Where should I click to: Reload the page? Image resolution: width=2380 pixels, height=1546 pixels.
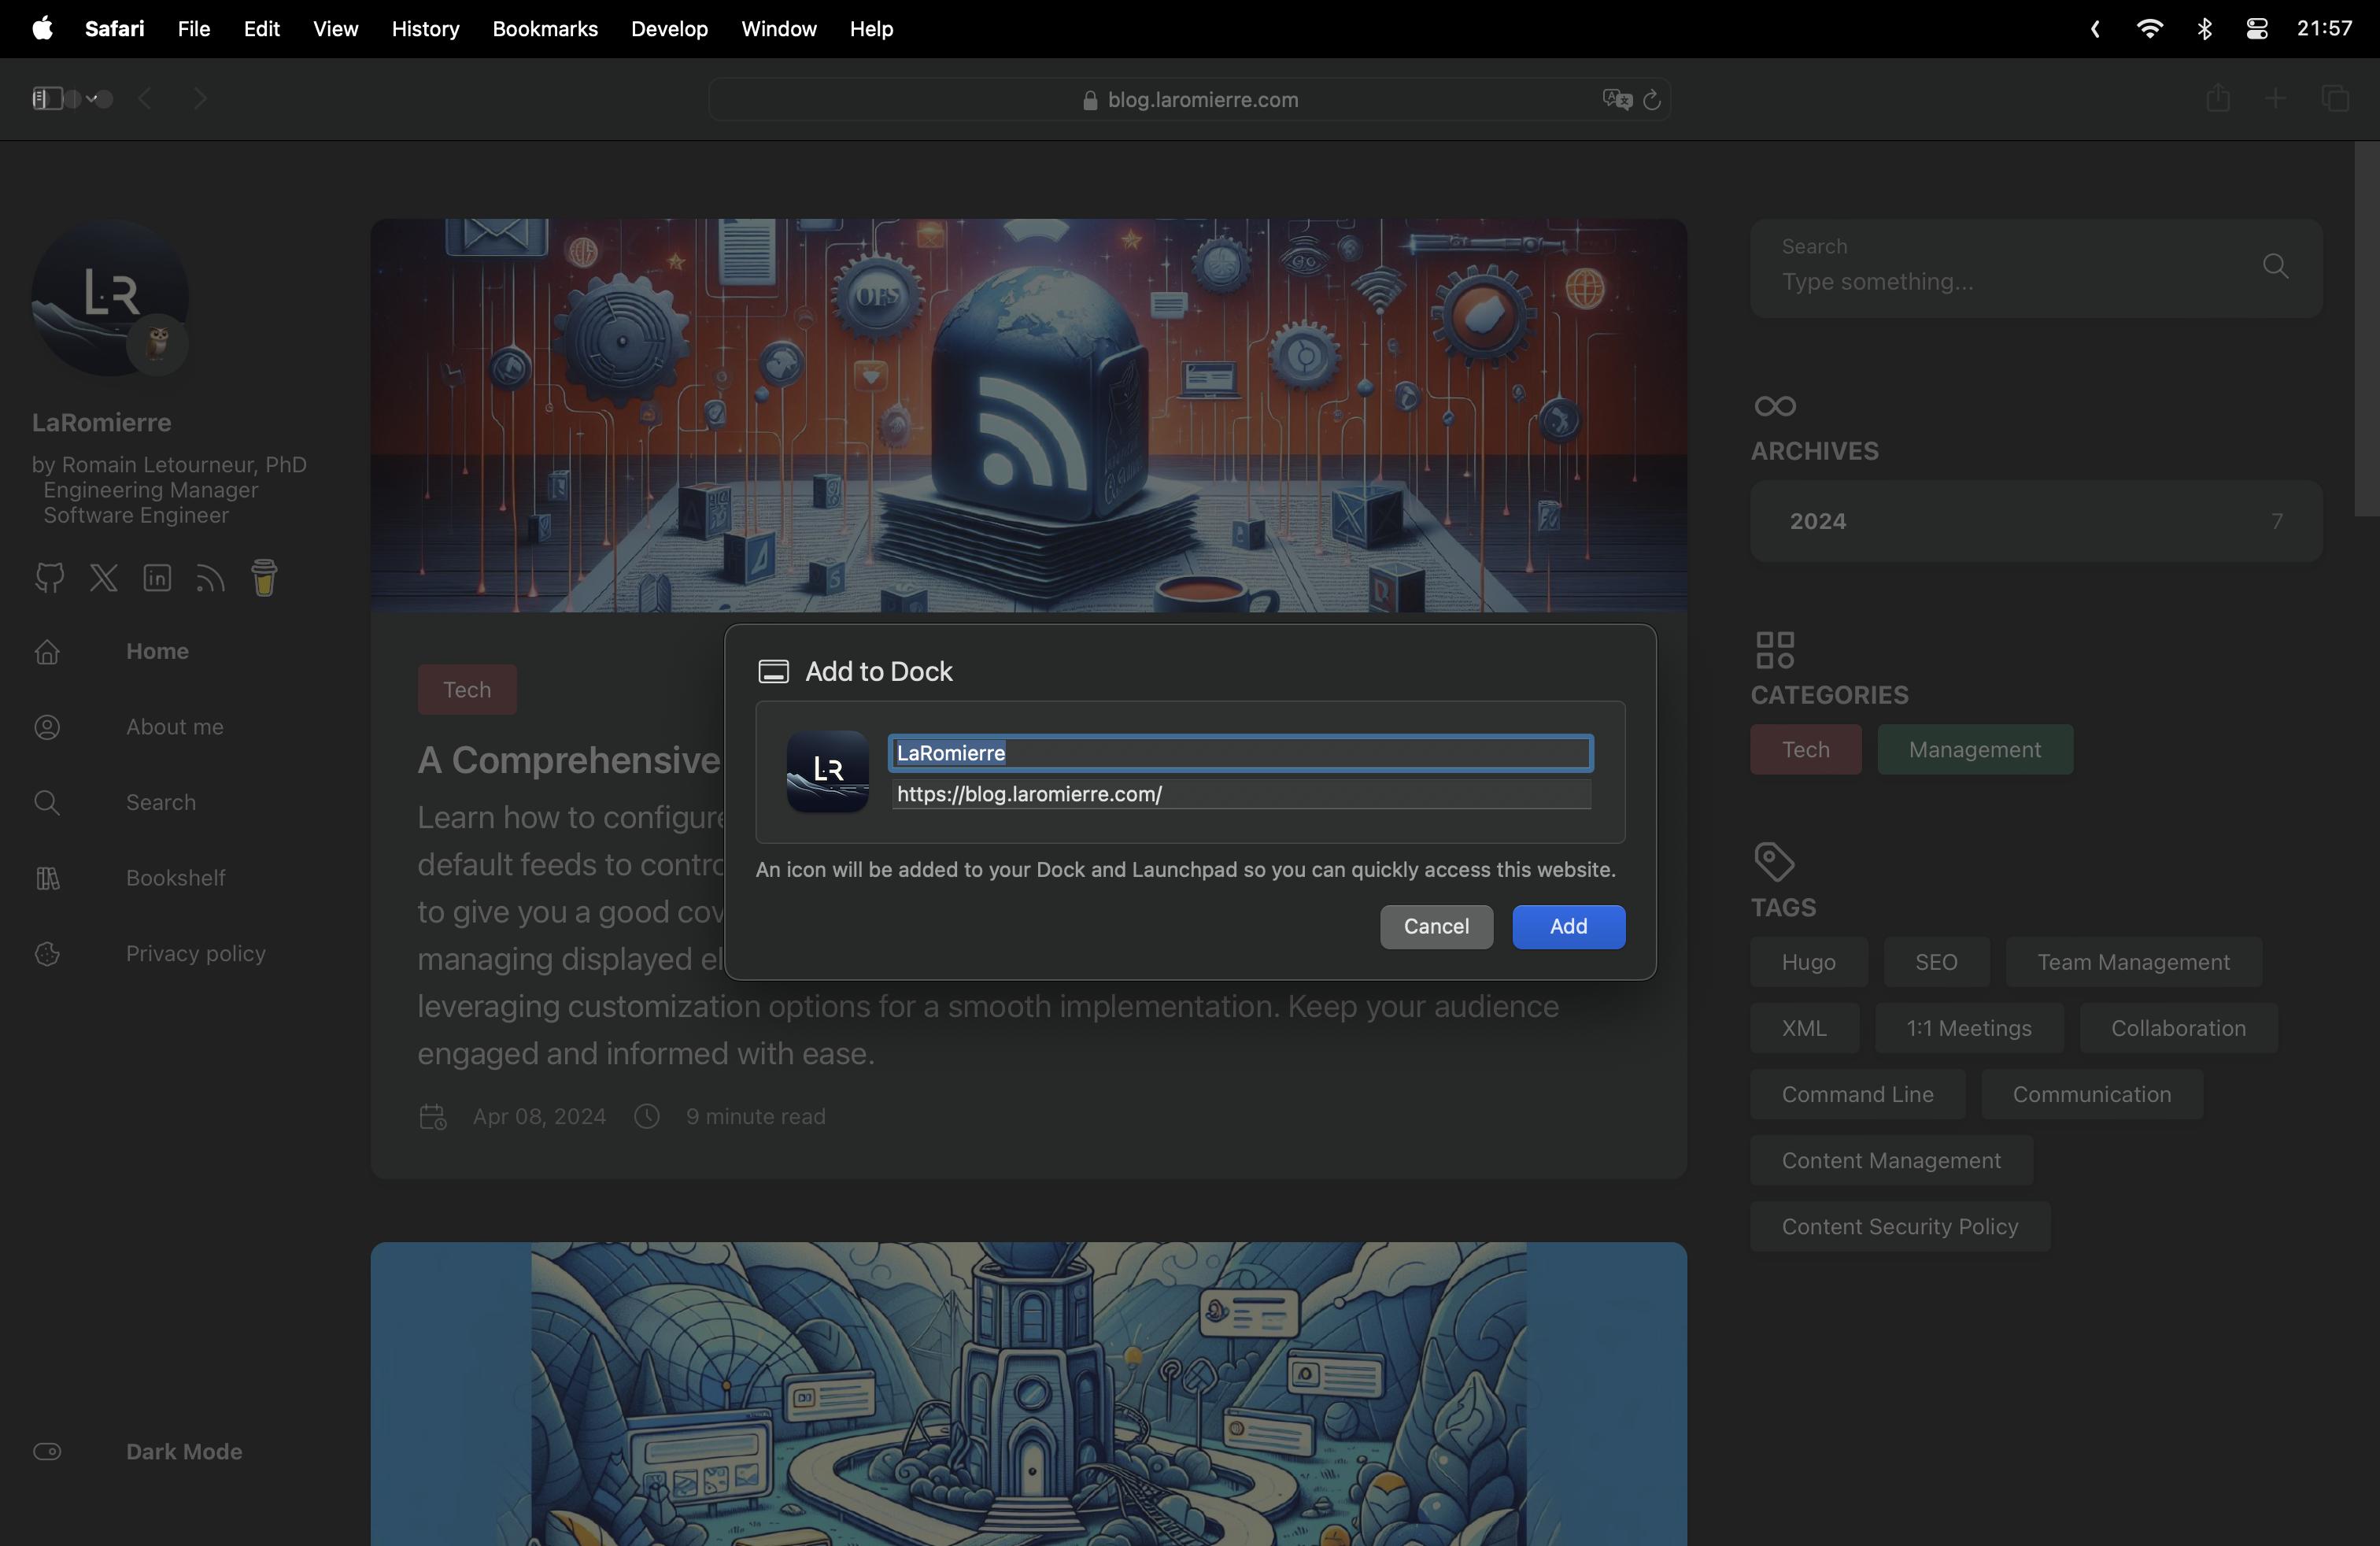click(1652, 99)
